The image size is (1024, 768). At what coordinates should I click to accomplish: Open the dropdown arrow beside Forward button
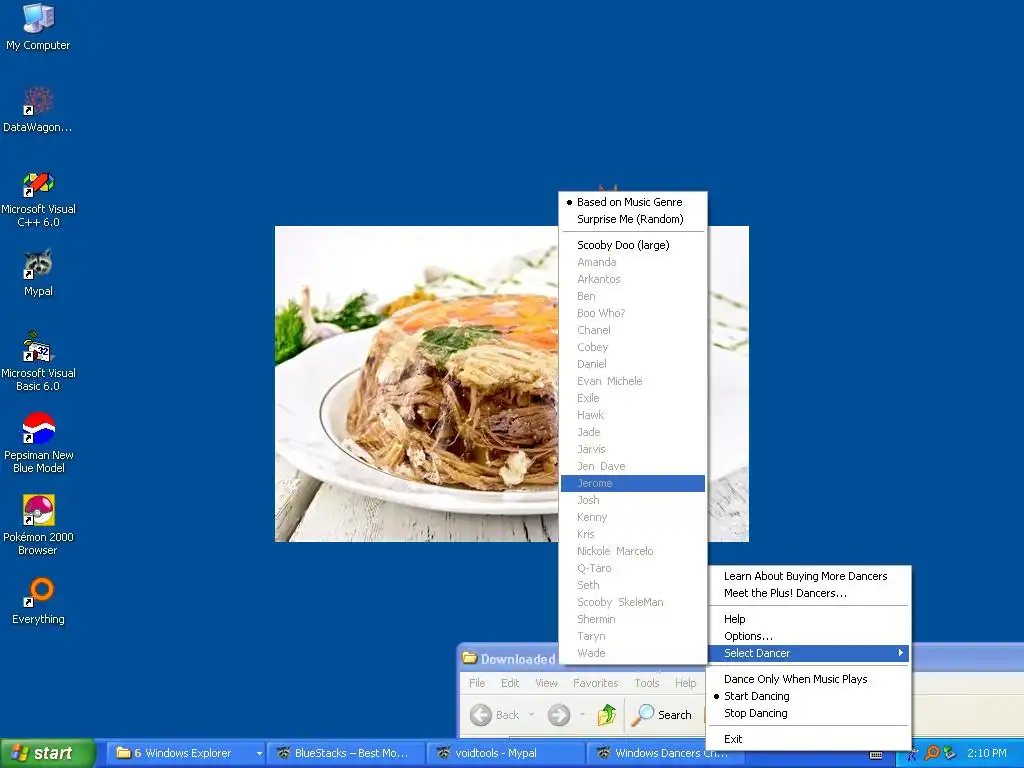pyautogui.click(x=581, y=715)
